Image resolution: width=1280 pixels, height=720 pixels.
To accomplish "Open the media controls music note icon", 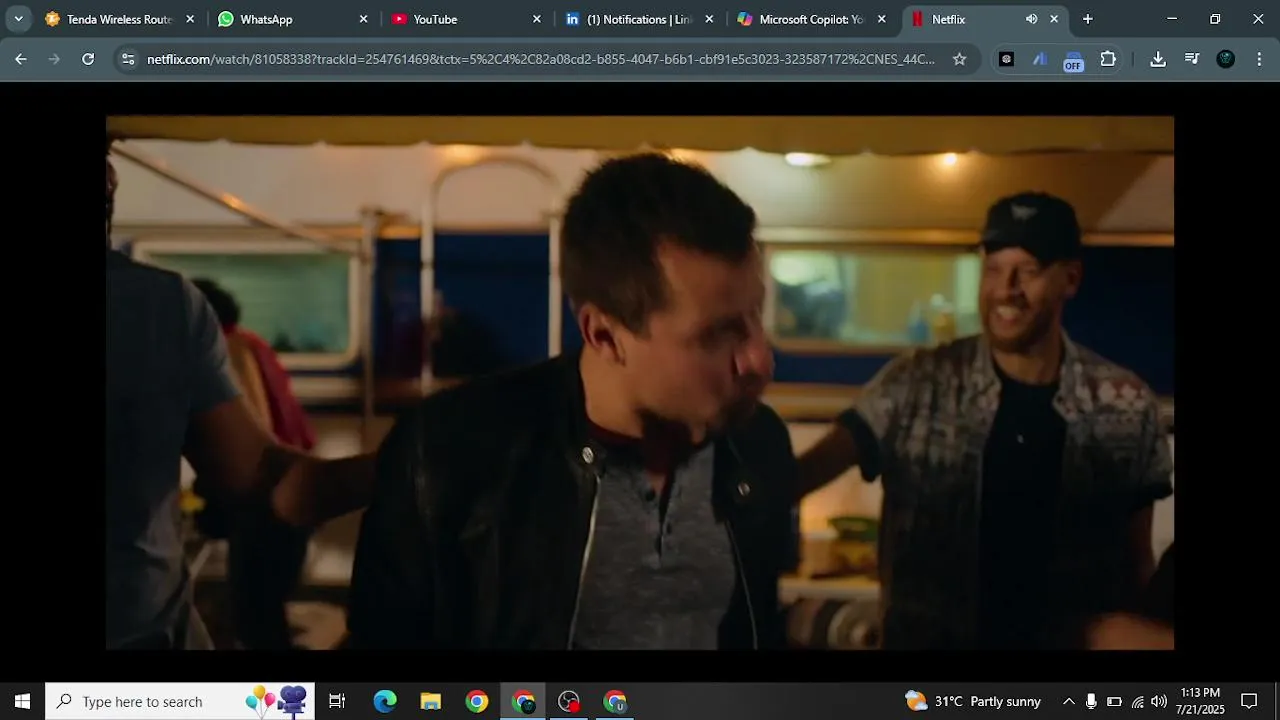I will click(x=1192, y=59).
